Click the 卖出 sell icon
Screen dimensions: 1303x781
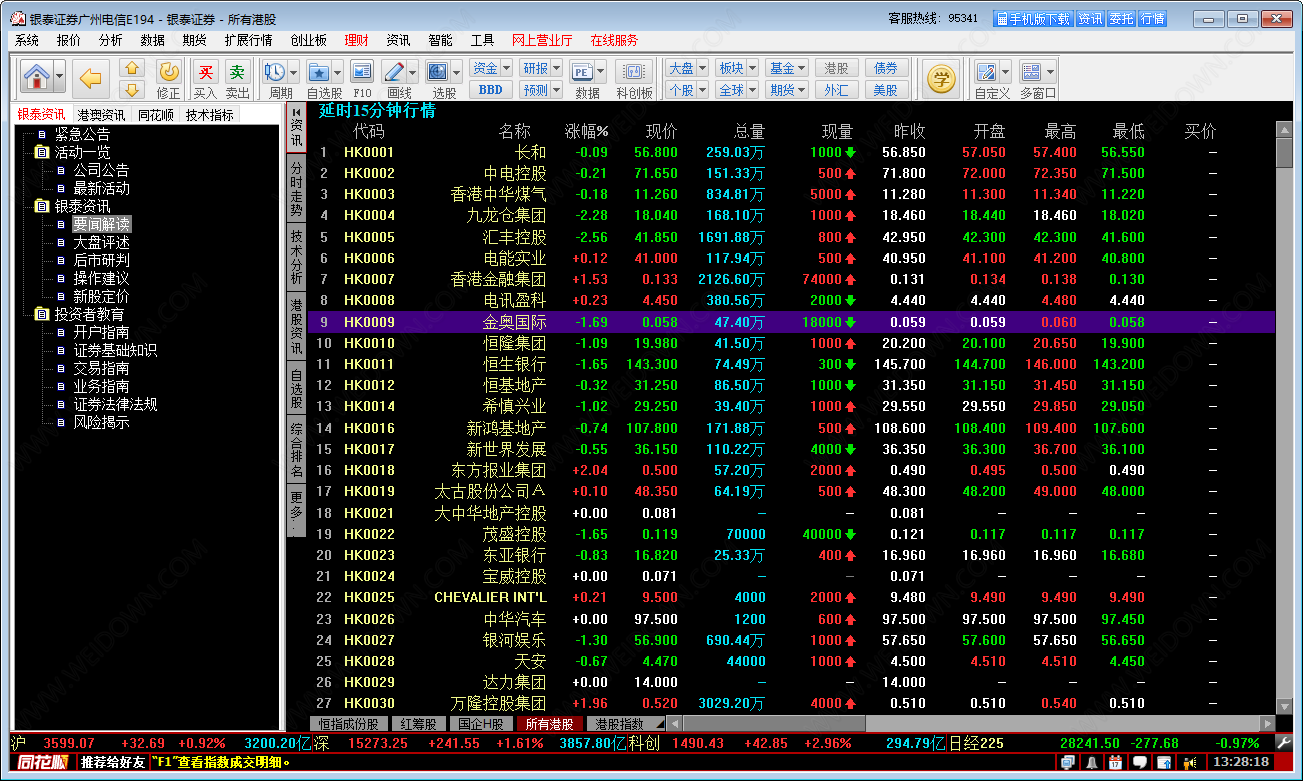pos(237,72)
